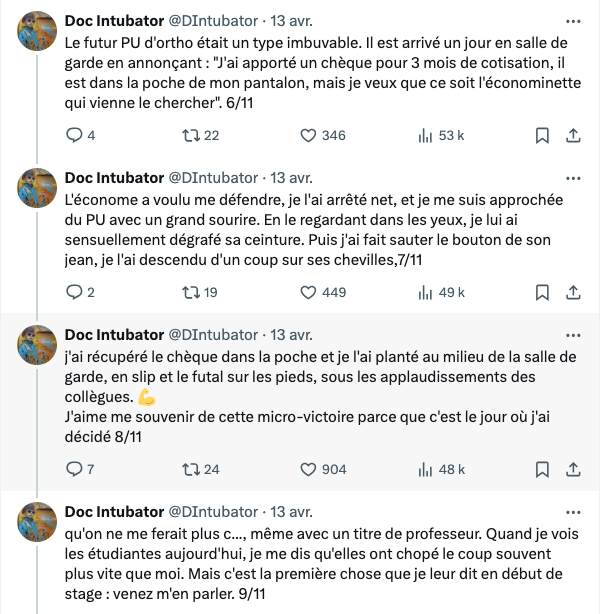Screen dimensions: 600x614
Task: Reply to the tweet with 2 replies
Action: pos(74,292)
